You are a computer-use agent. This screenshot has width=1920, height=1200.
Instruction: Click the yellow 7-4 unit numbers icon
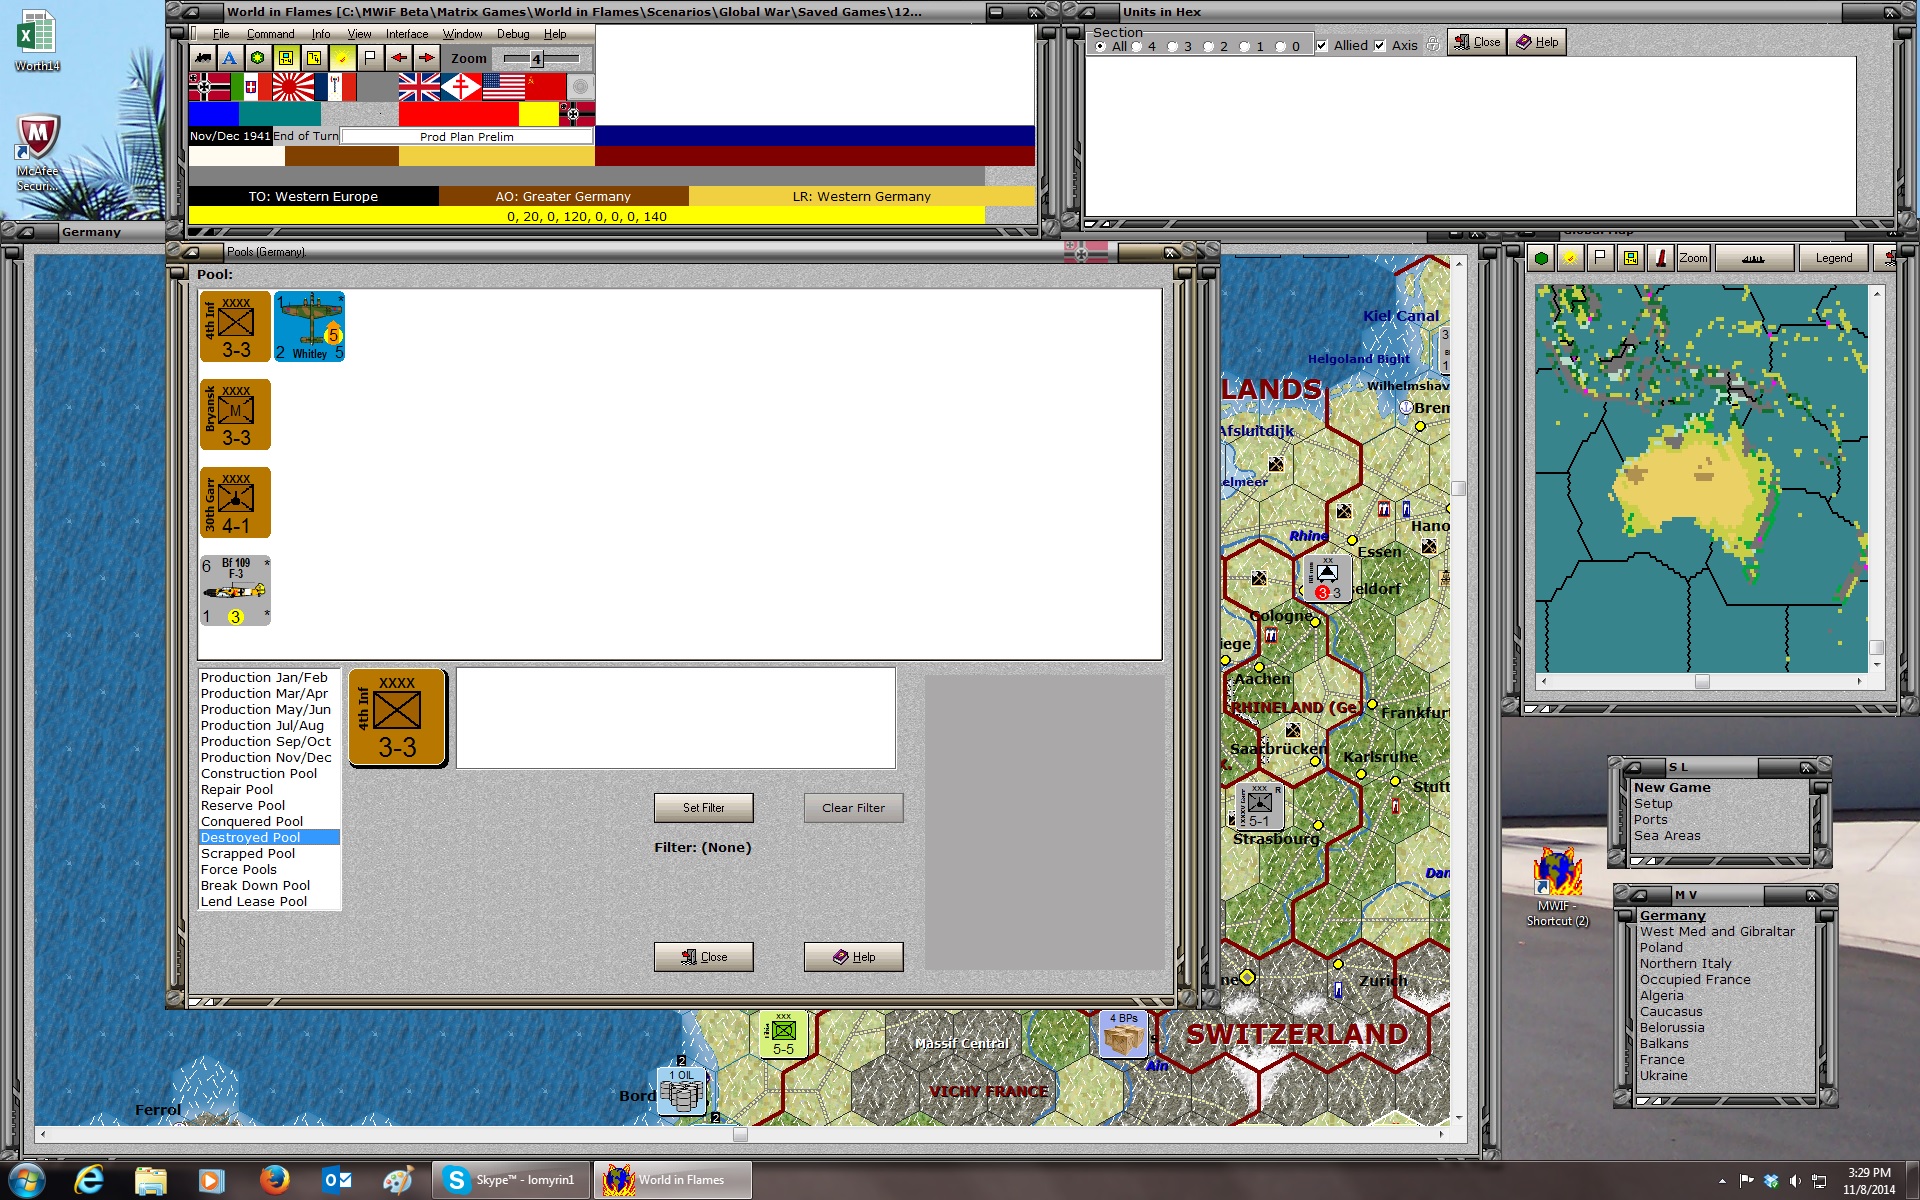pos(314,58)
